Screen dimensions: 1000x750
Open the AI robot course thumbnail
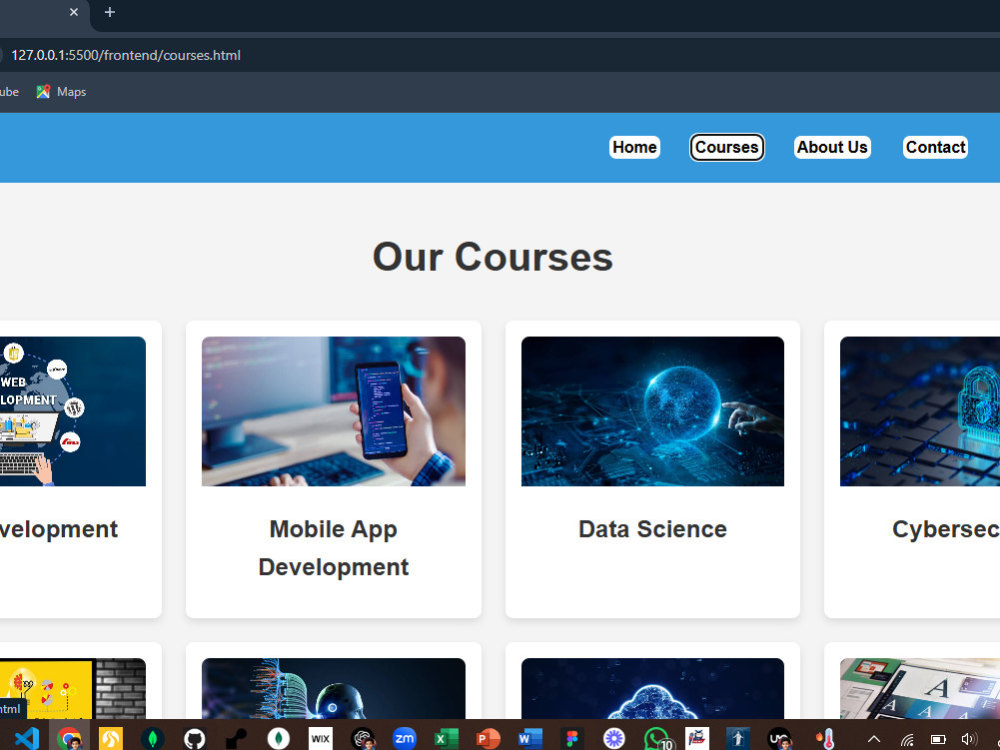334,689
